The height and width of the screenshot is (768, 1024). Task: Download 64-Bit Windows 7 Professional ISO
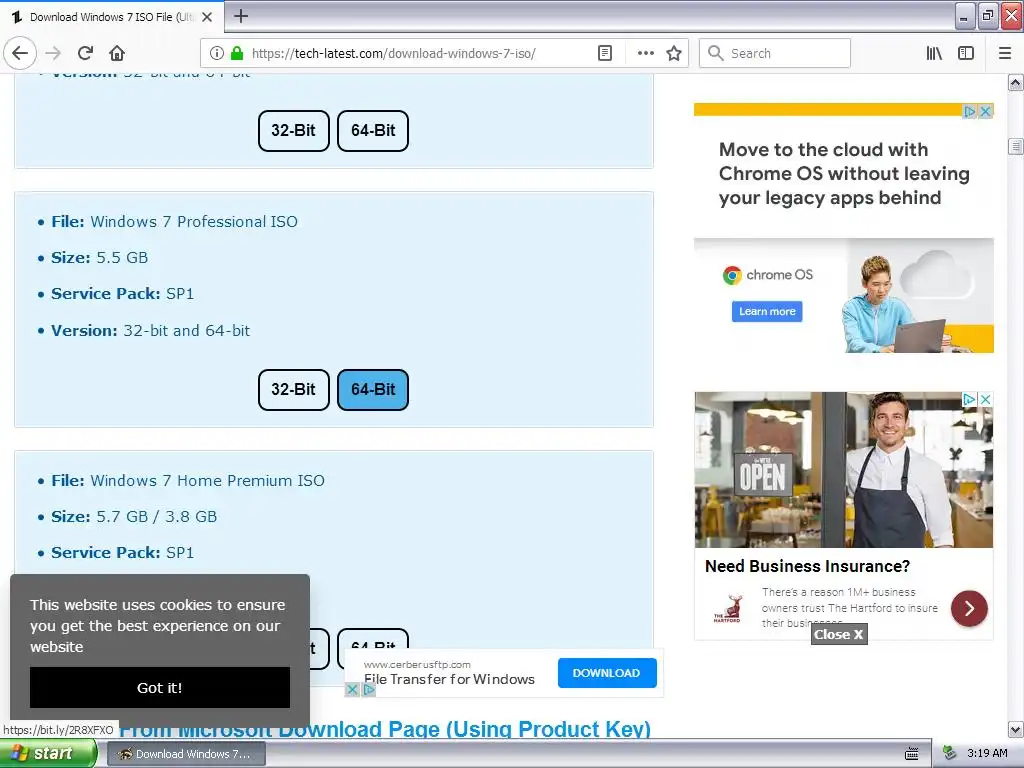click(373, 390)
